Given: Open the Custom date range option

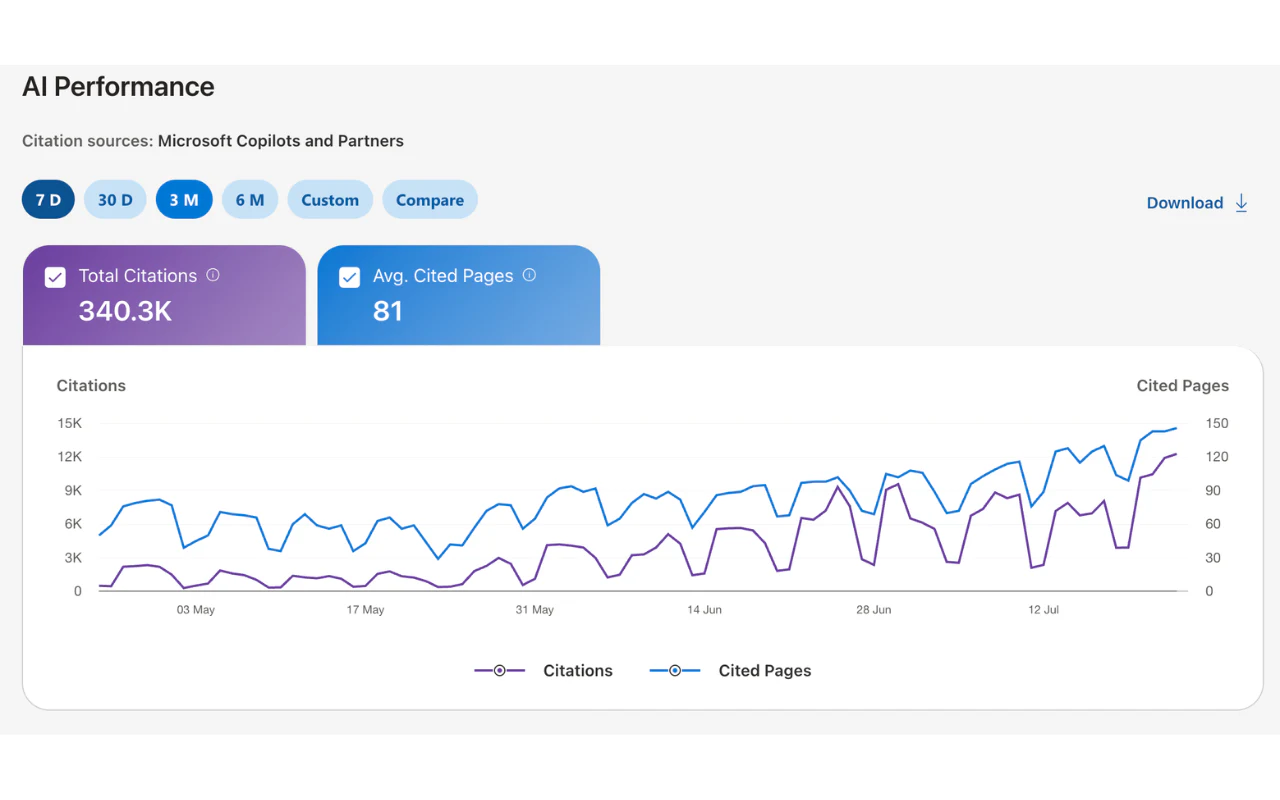Looking at the screenshot, I should point(330,200).
